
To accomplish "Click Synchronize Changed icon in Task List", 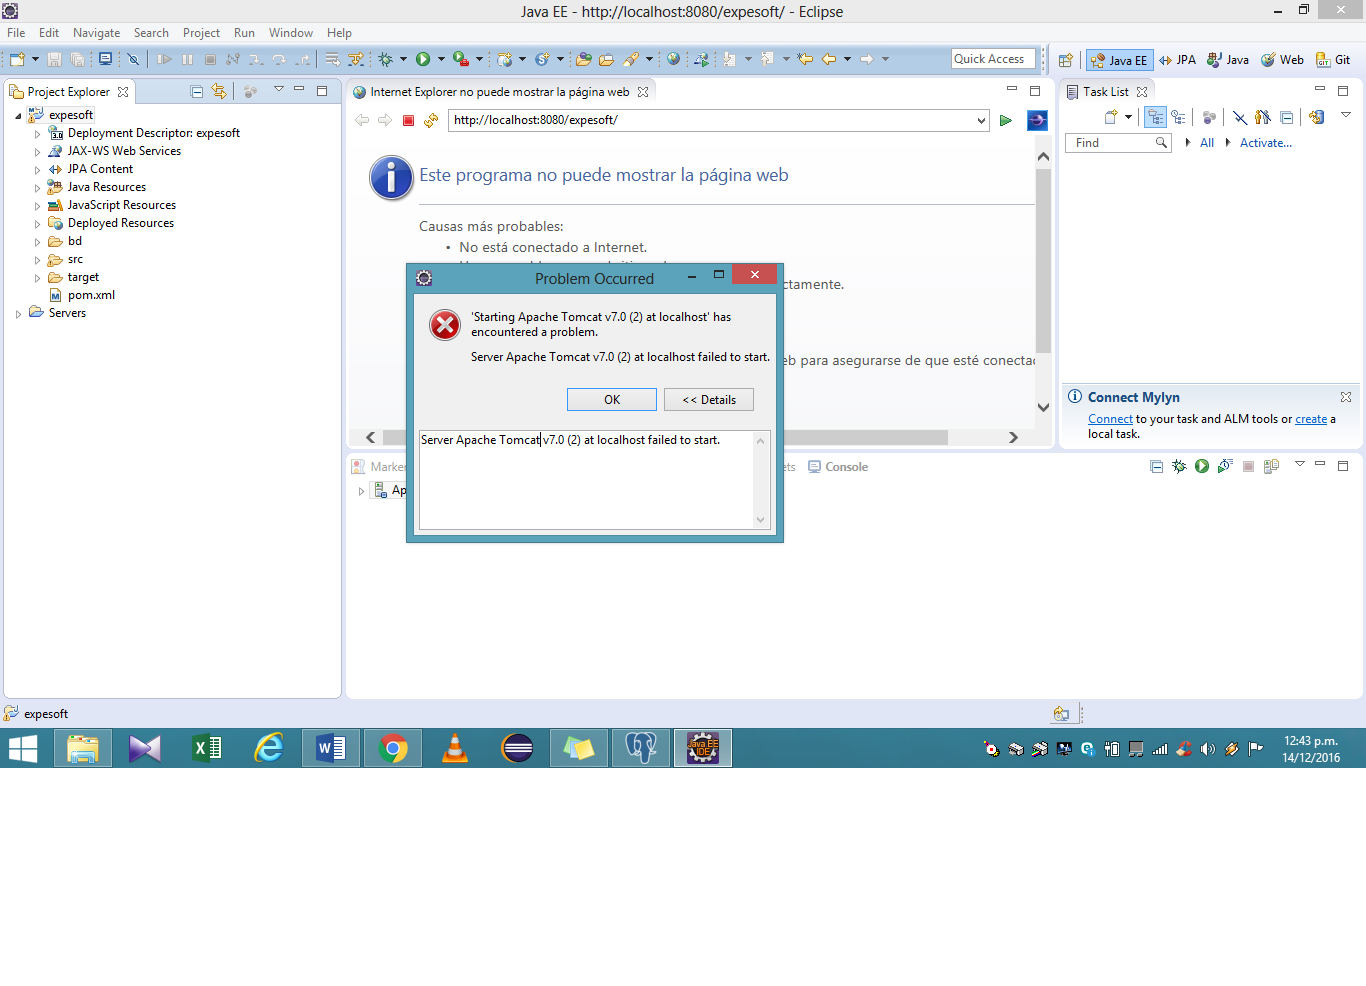I will 1316,117.
